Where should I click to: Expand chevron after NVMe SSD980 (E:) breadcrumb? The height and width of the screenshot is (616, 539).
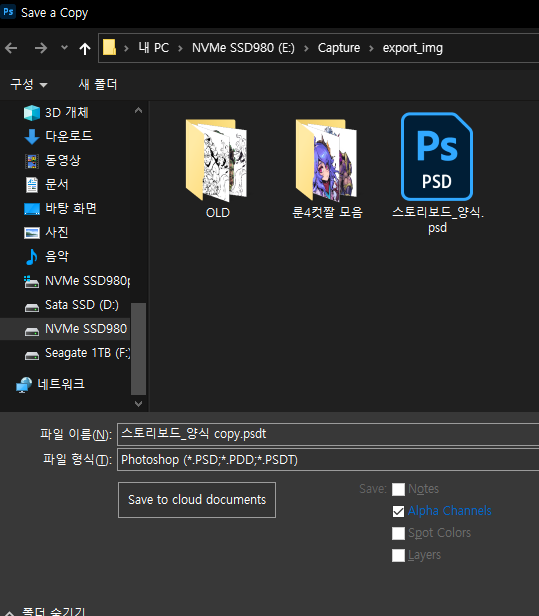click(x=306, y=48)
